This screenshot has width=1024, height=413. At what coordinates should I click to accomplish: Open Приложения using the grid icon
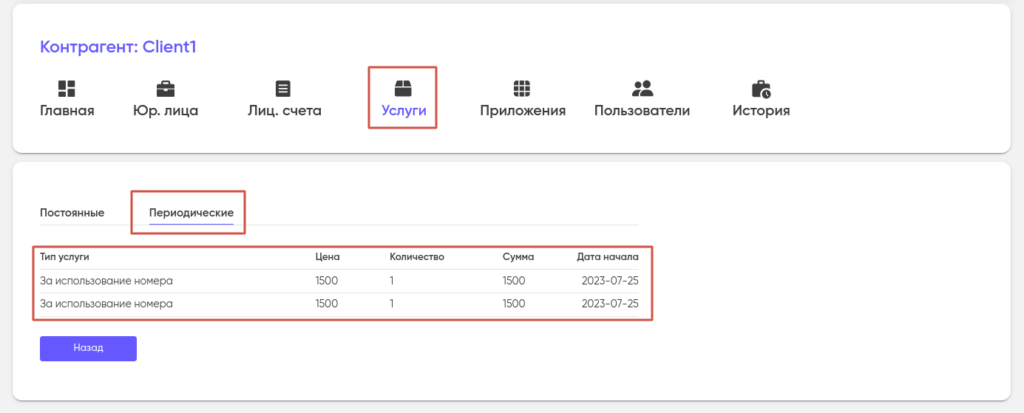pyautogui.click(x=522, y=88)
